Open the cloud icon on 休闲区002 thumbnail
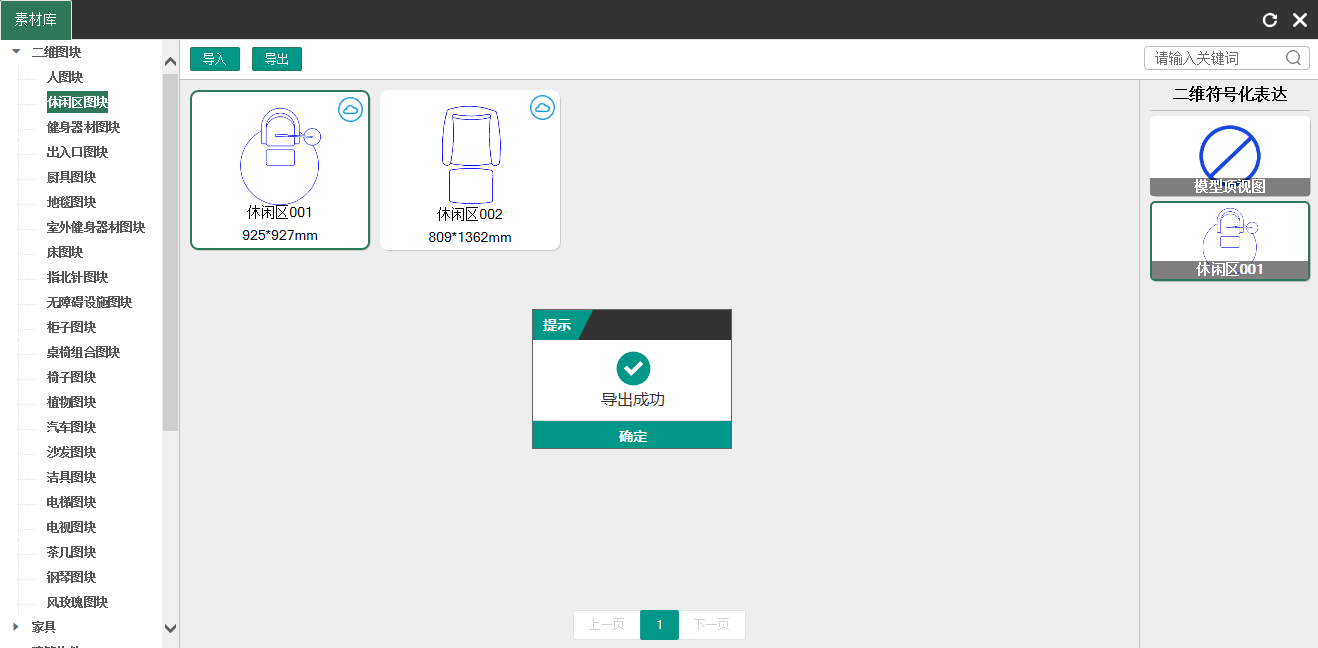Image resolution: width=1318 pixels, height=648 pixels. coord(542,107)
